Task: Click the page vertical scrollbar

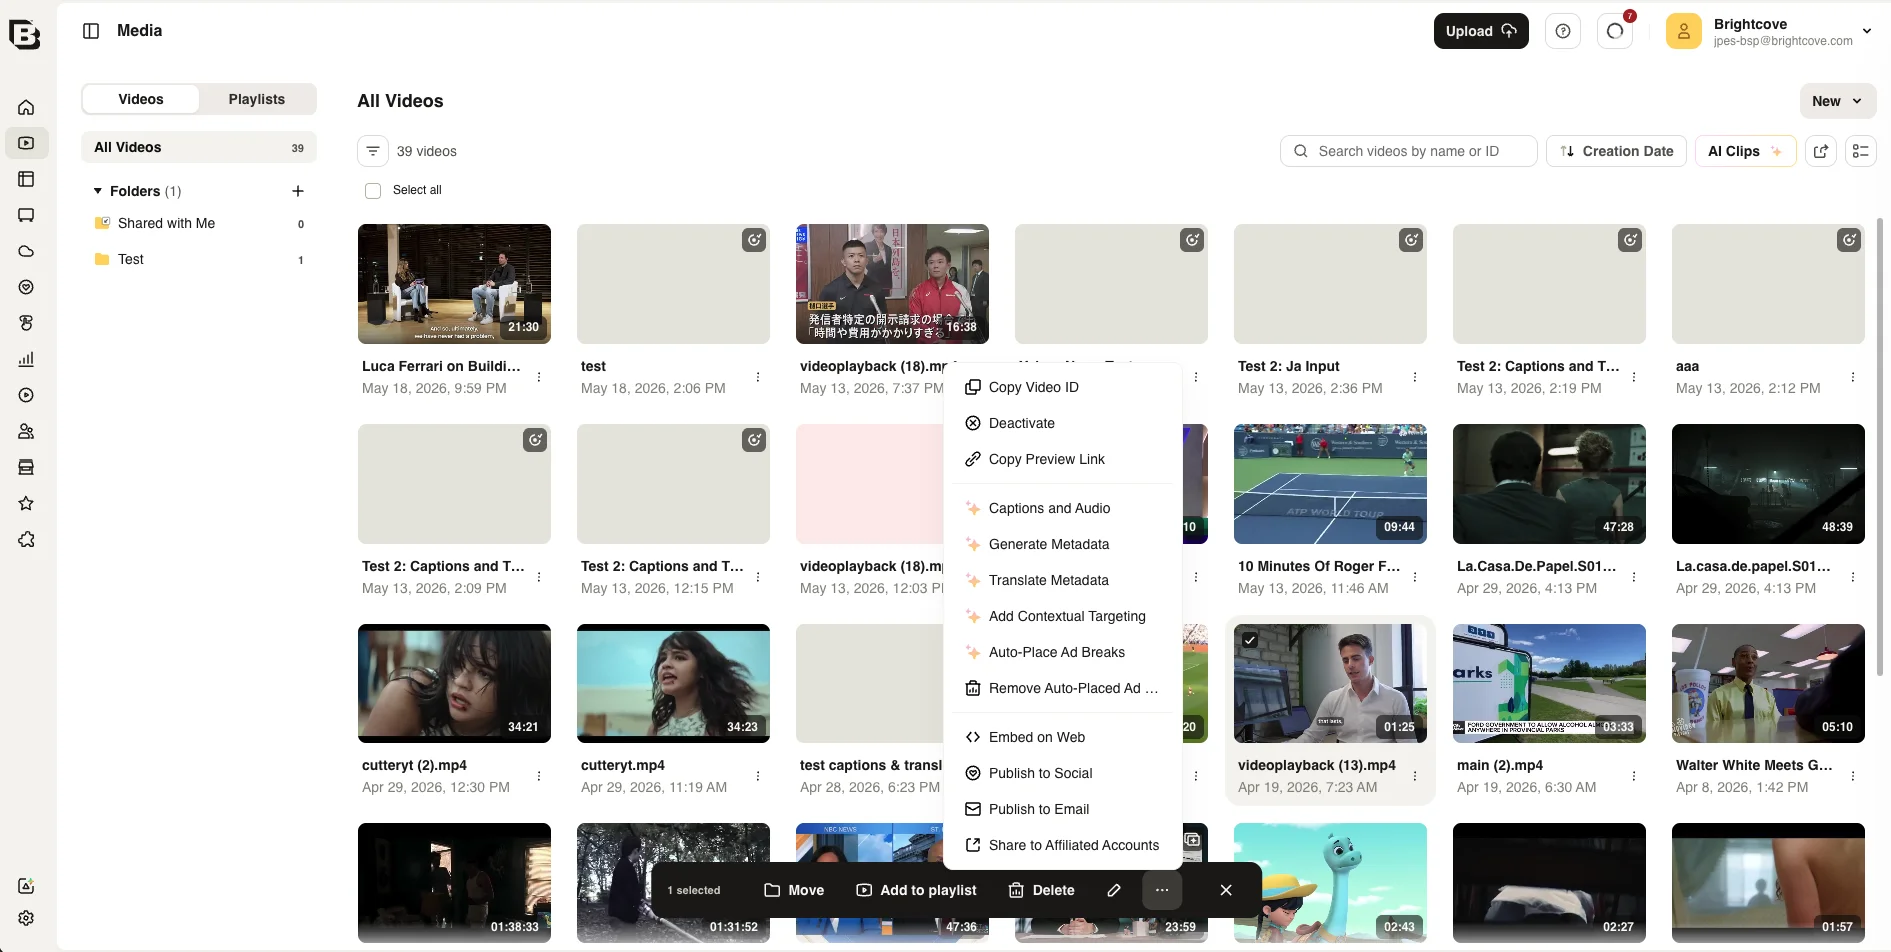Action: coord(1880,445)
